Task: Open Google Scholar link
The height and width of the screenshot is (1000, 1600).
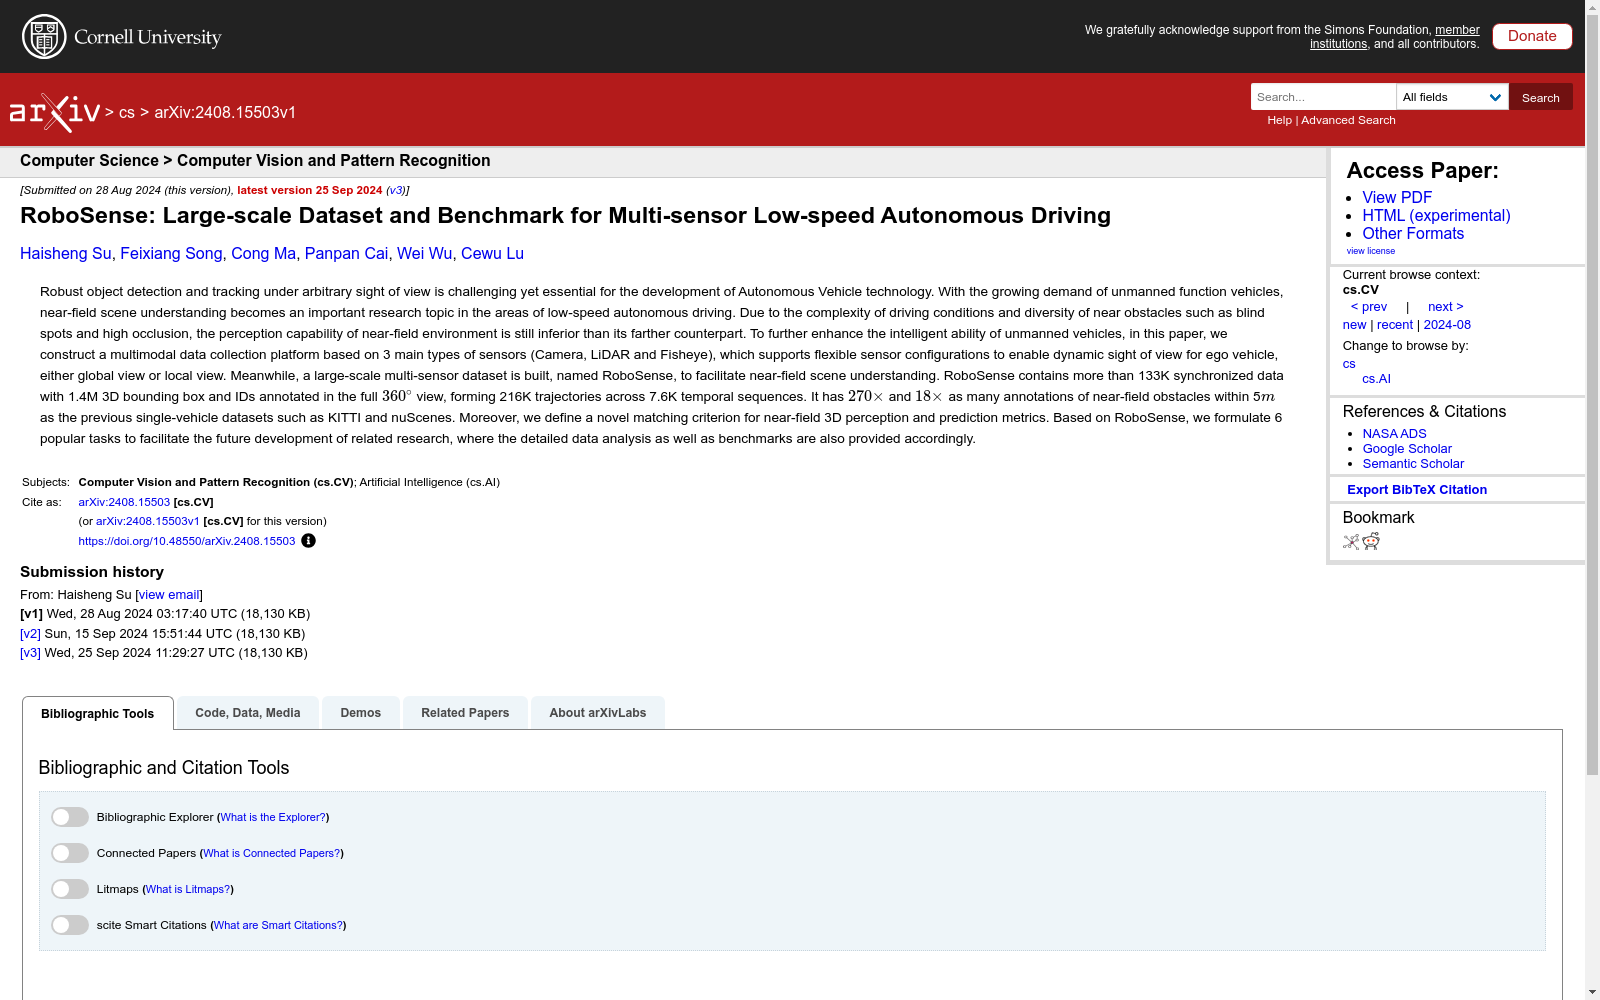Action: (x=1407, y=449)
